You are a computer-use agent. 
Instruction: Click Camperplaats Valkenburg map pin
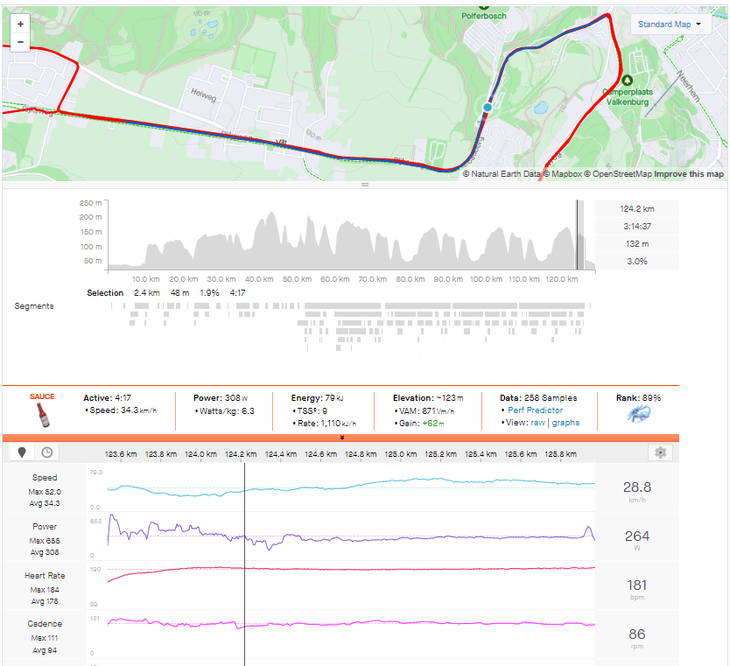point(626,80)
